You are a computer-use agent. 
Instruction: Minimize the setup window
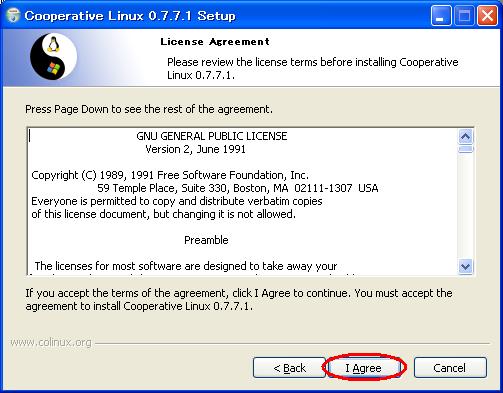pos(441,15)
